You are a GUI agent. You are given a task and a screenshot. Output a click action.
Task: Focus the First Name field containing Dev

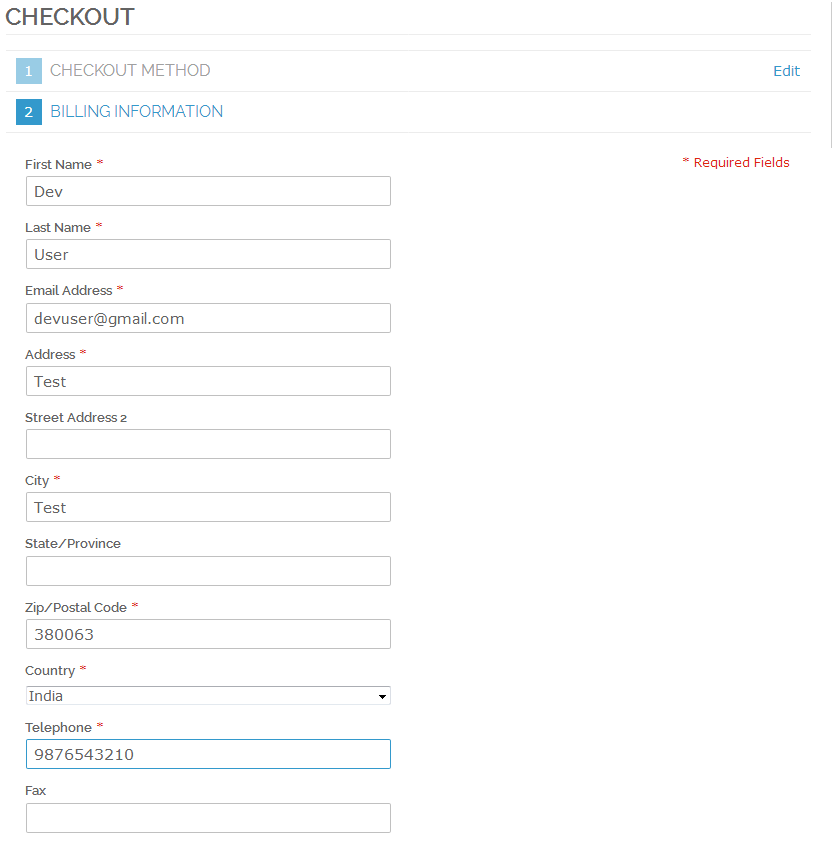pos(208,191)
